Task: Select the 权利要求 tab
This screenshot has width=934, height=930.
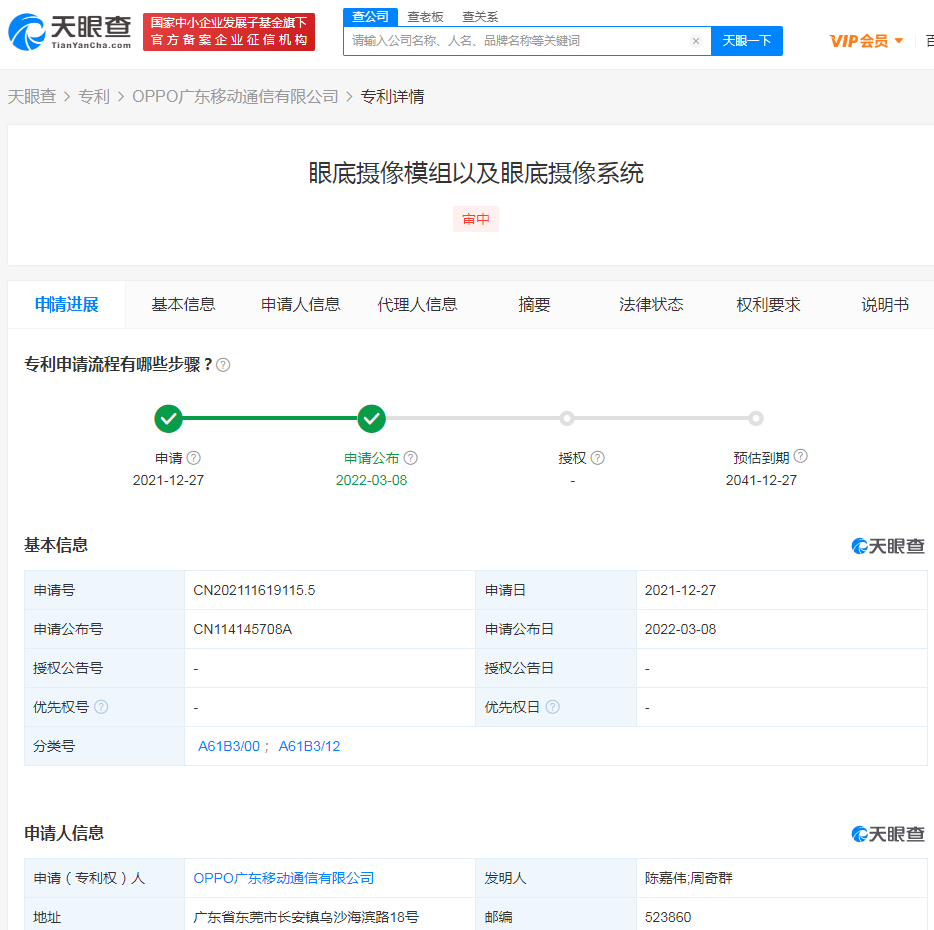Action: coord(768,304)
